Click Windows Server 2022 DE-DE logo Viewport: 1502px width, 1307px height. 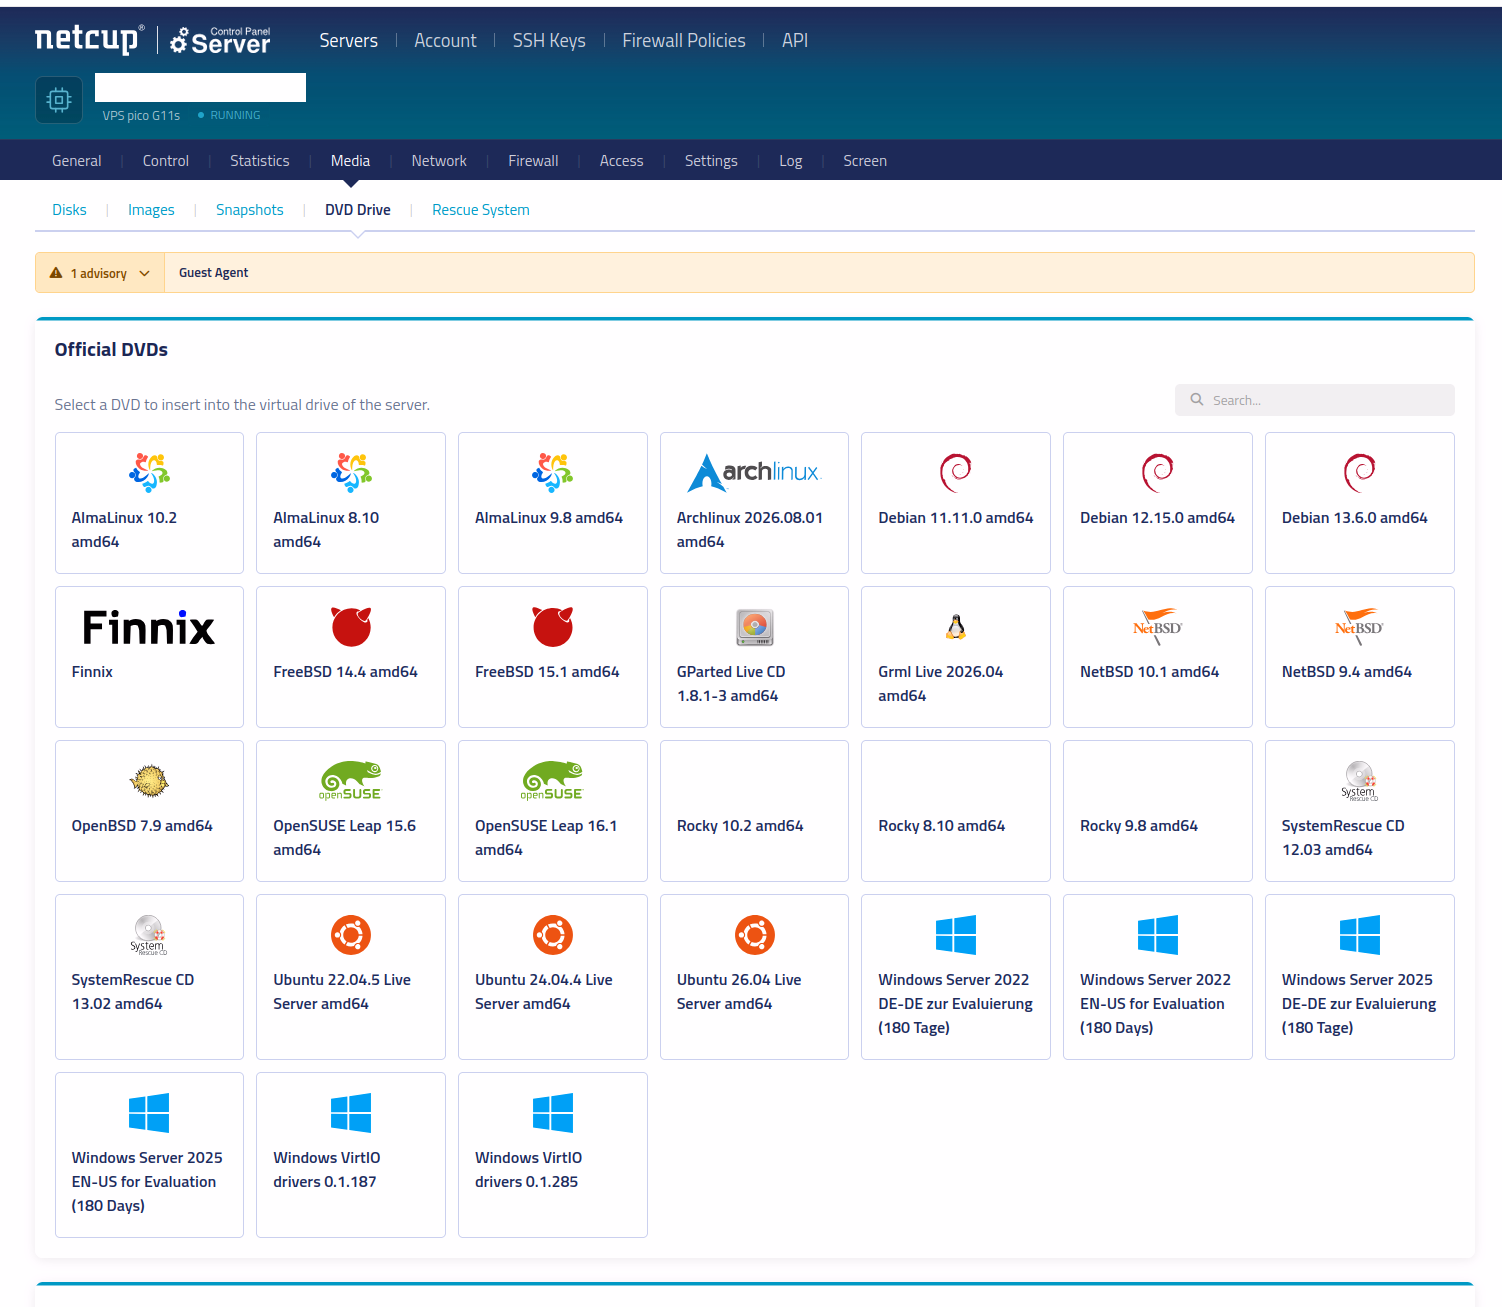click(956, 935)
